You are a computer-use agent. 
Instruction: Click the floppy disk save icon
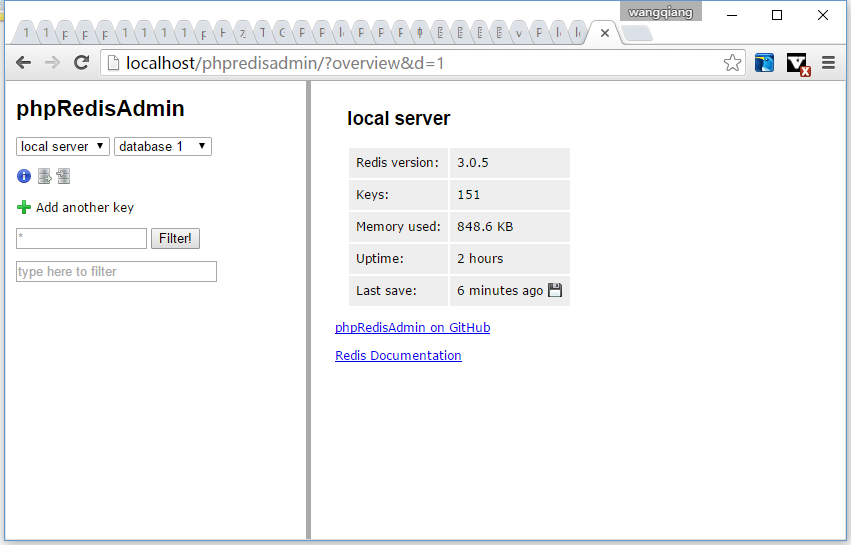click(x=555, y=291)
